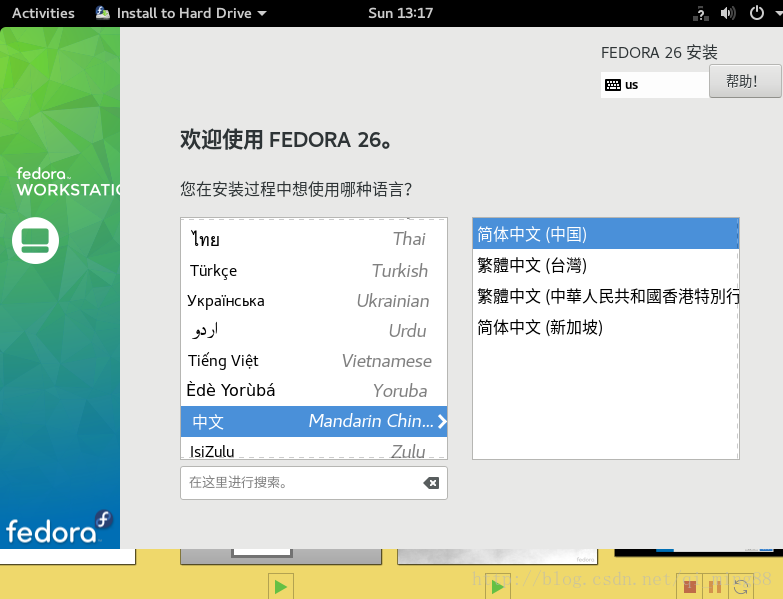Clear the search field with the backspace icon
Viewport: 783px width, 599px height.
pyautogui.click(x=431, y=483)
